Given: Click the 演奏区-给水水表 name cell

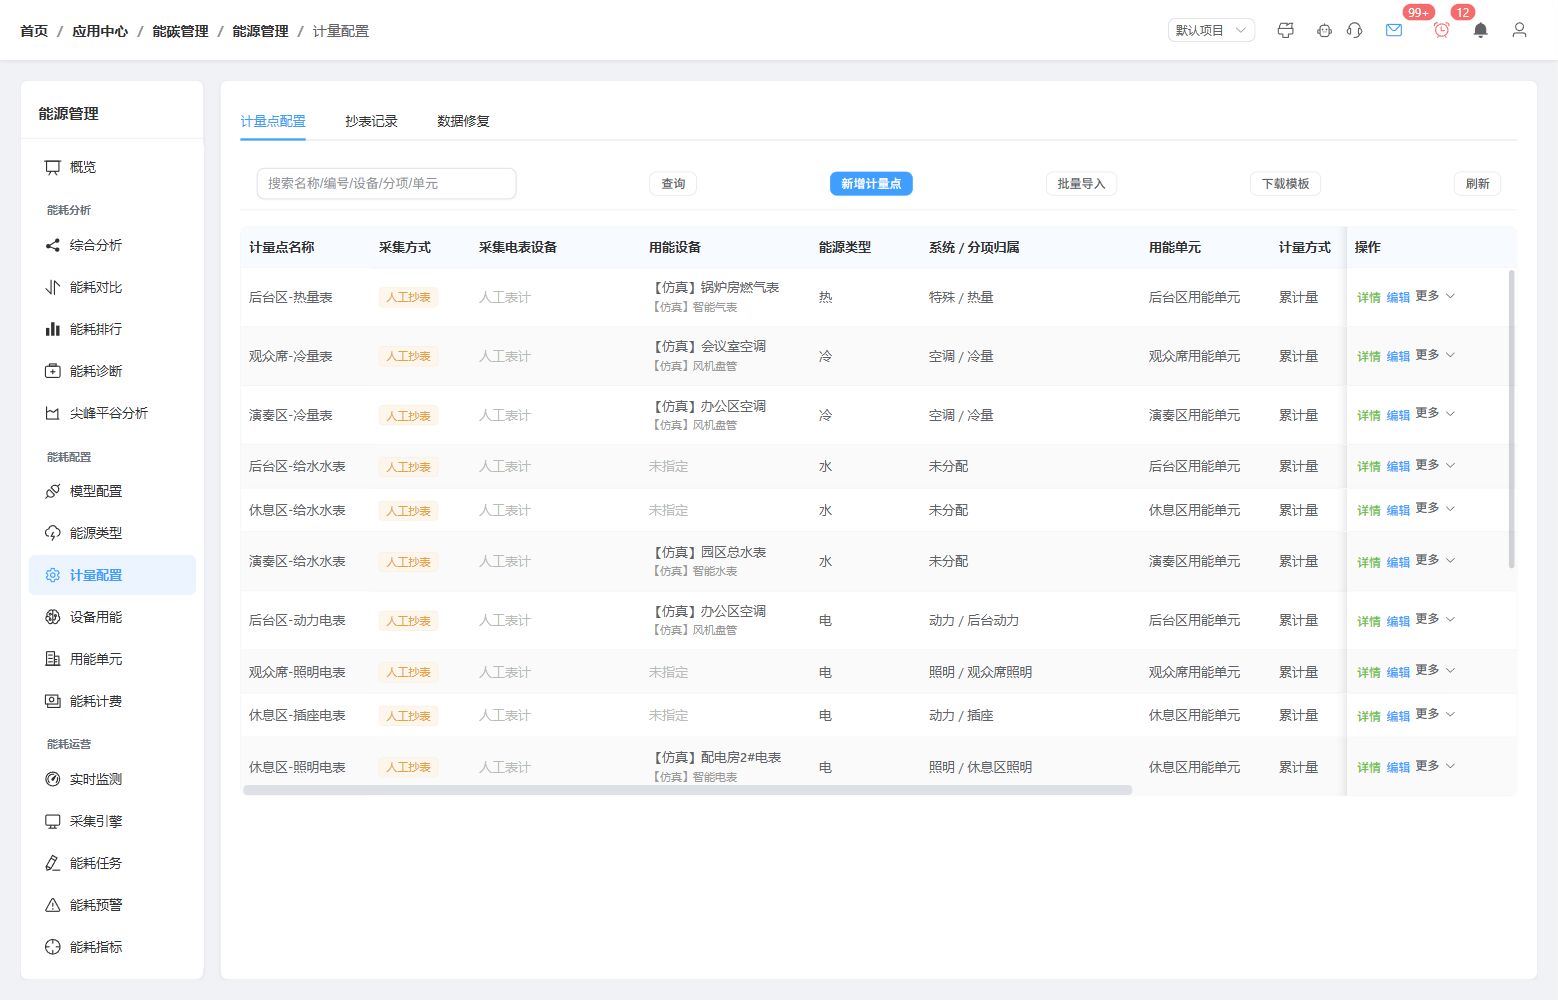Looking at the screenshot, I should coord(297,562).
